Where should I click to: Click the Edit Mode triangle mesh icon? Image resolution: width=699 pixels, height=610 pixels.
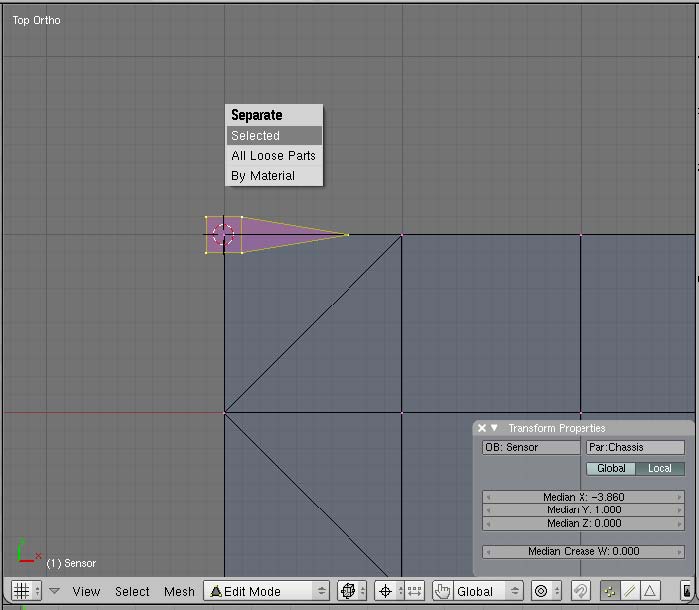coord(216,591)
